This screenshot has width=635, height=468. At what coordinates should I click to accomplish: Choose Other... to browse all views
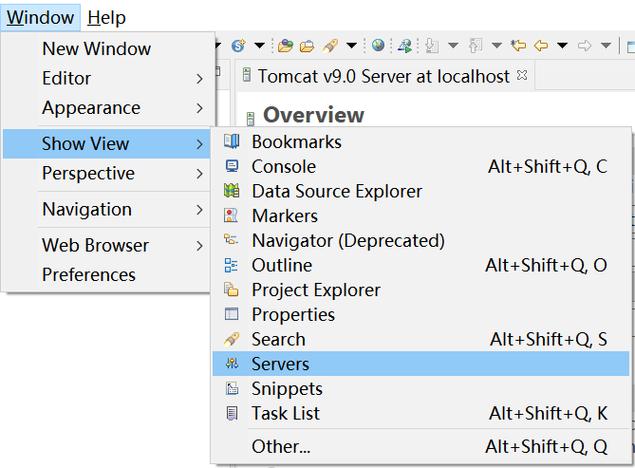point(281,446)
